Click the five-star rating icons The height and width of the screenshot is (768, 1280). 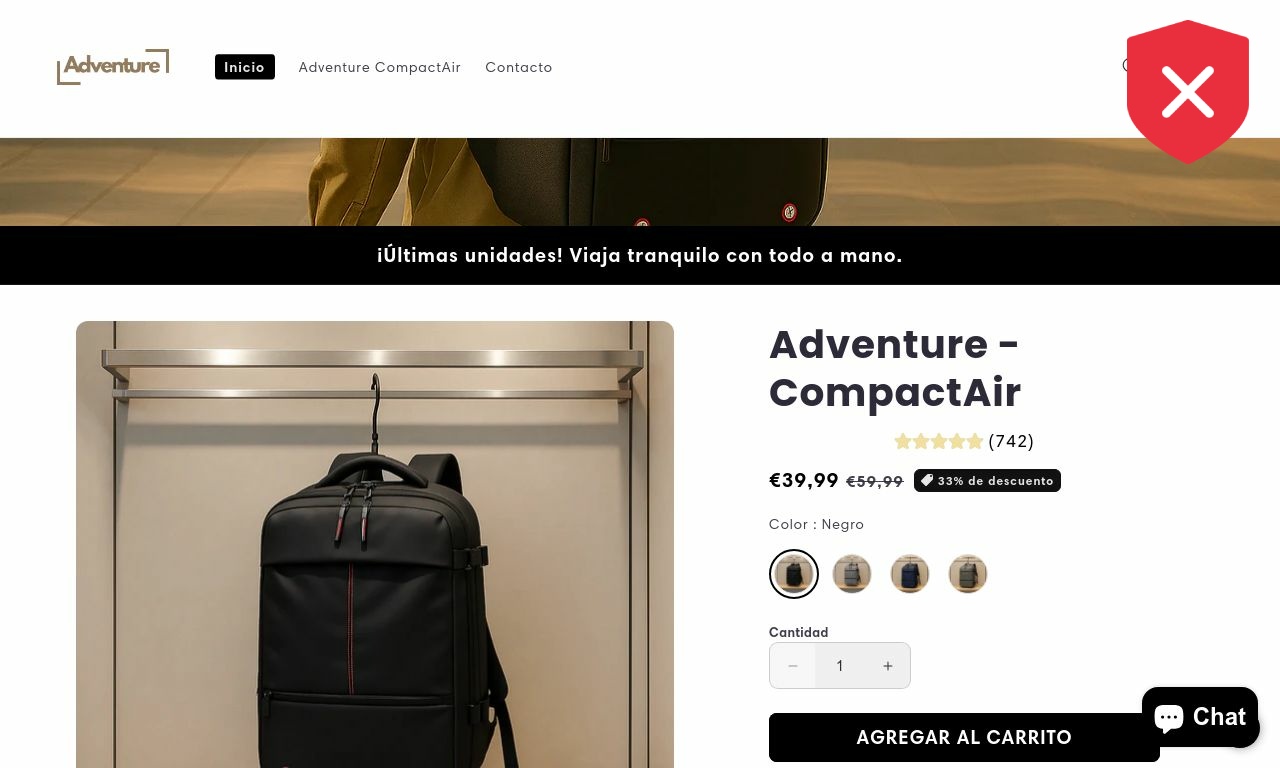[938, 441]
